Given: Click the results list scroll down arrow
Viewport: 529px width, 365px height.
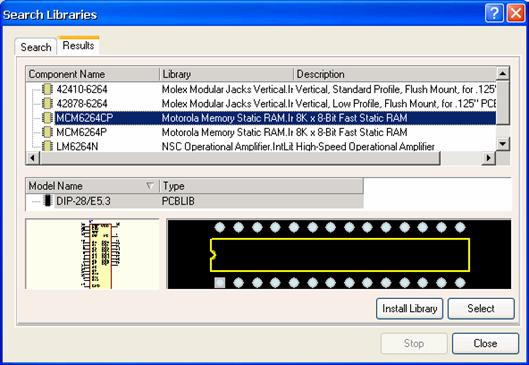Looking at the screenshot, I should [503, 144].
